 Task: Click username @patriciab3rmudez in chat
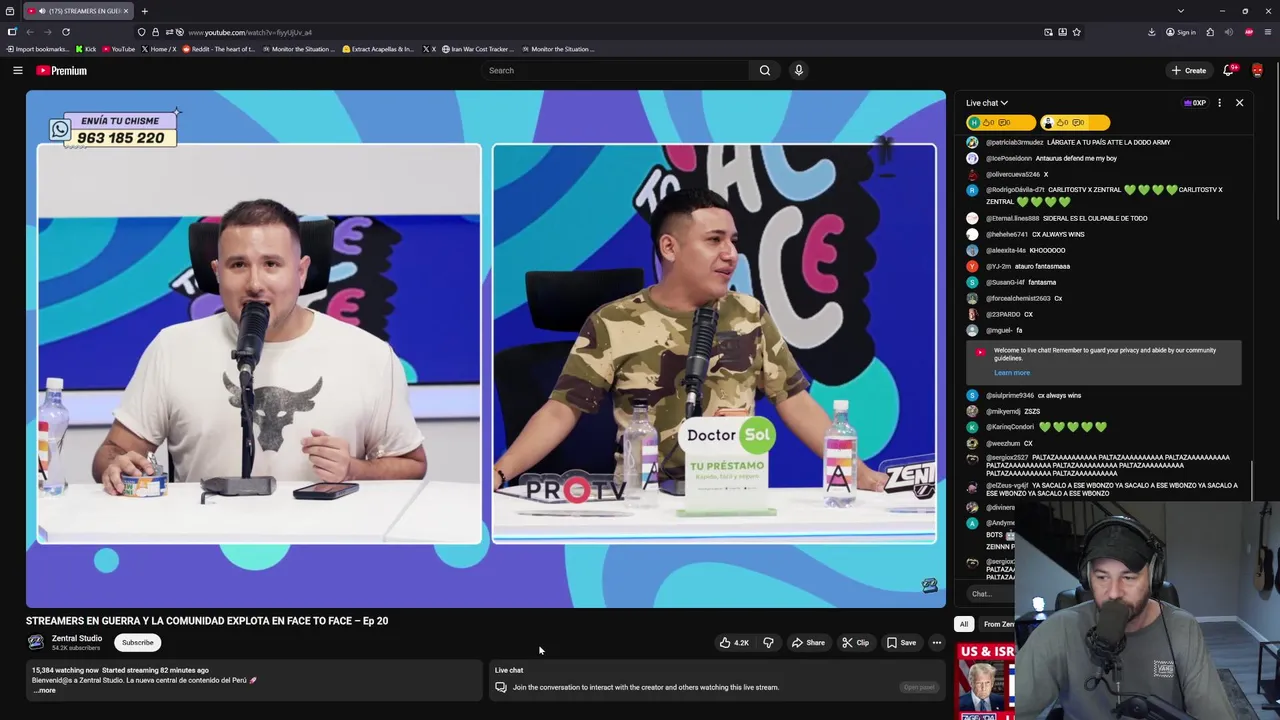[1014, 142]
